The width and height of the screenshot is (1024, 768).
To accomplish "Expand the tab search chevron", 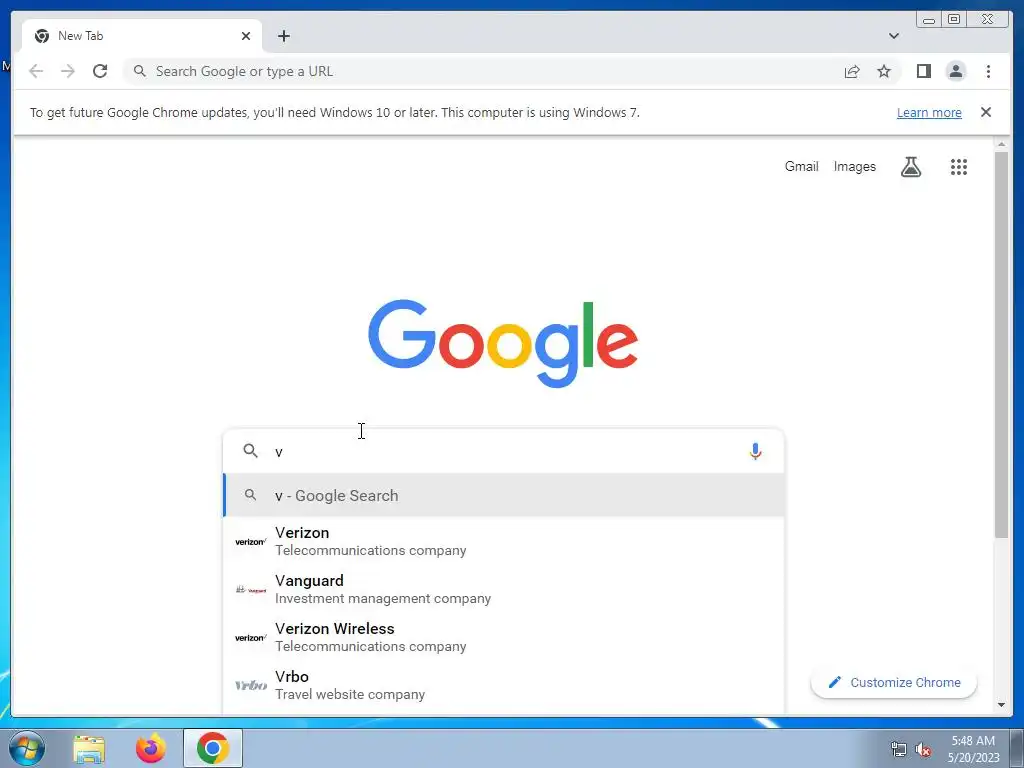I will (x=893, y=36).
